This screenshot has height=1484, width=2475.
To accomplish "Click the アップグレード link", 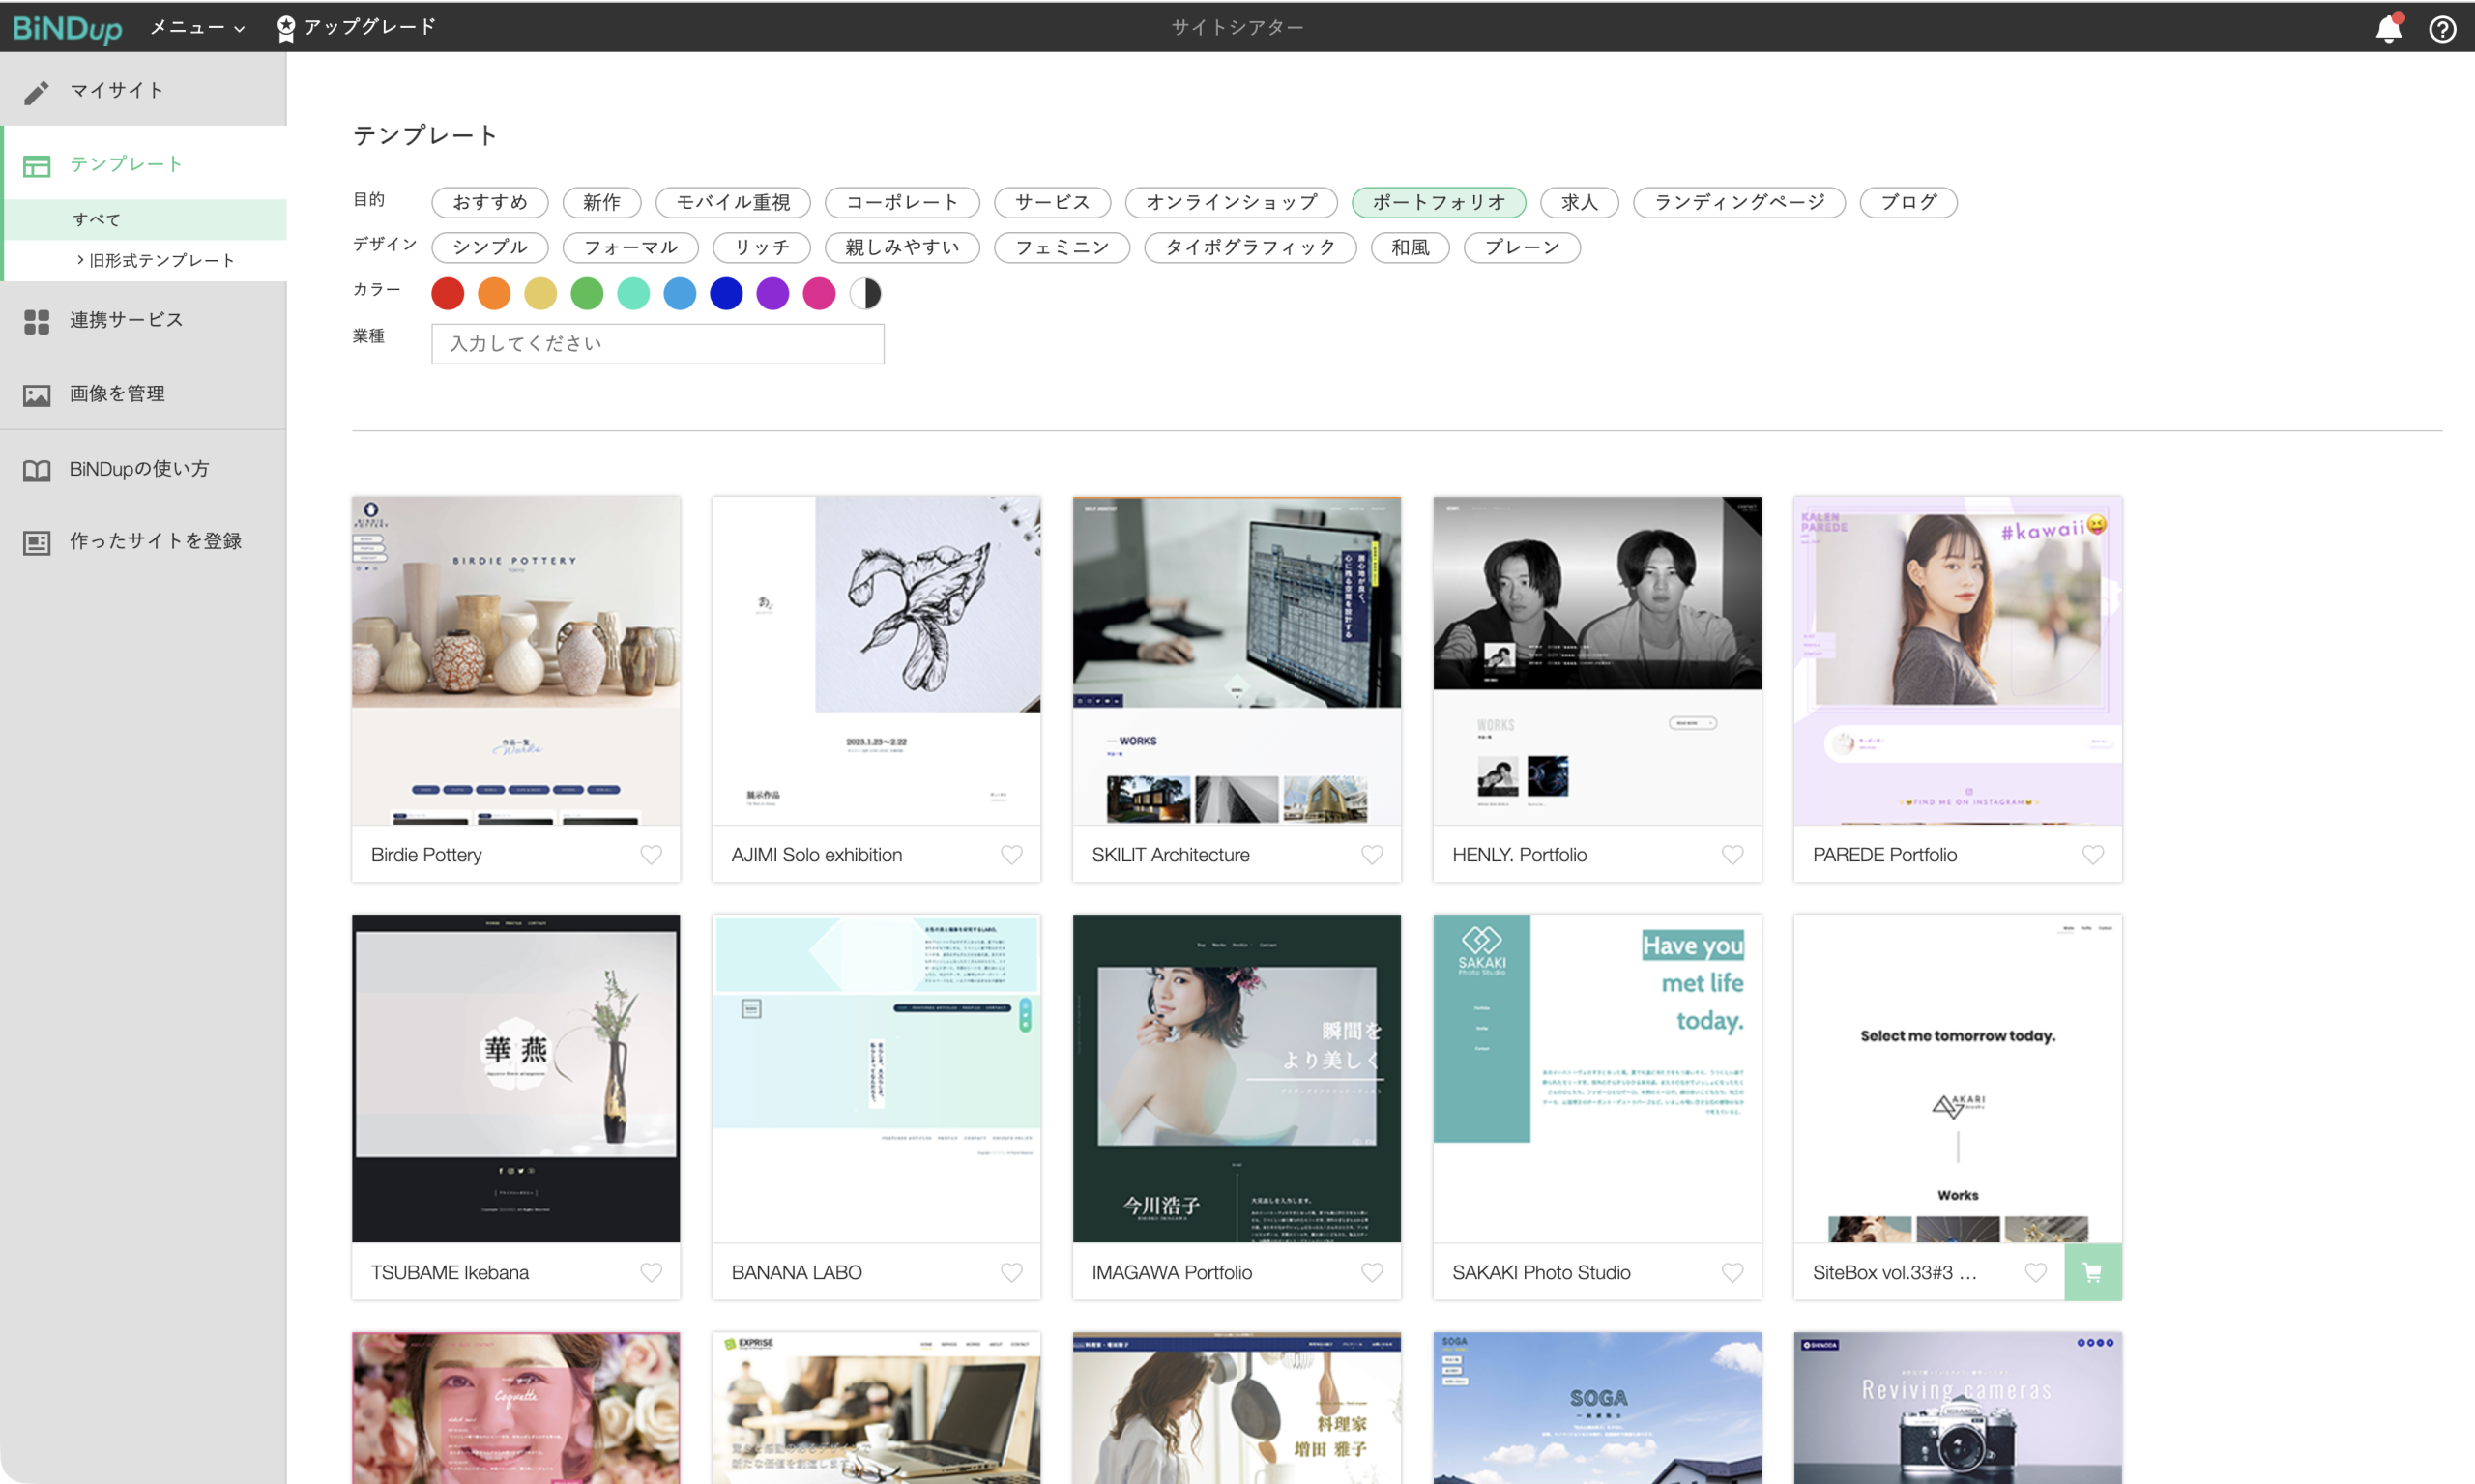I will pyautogui.click(x=356, y=27).
